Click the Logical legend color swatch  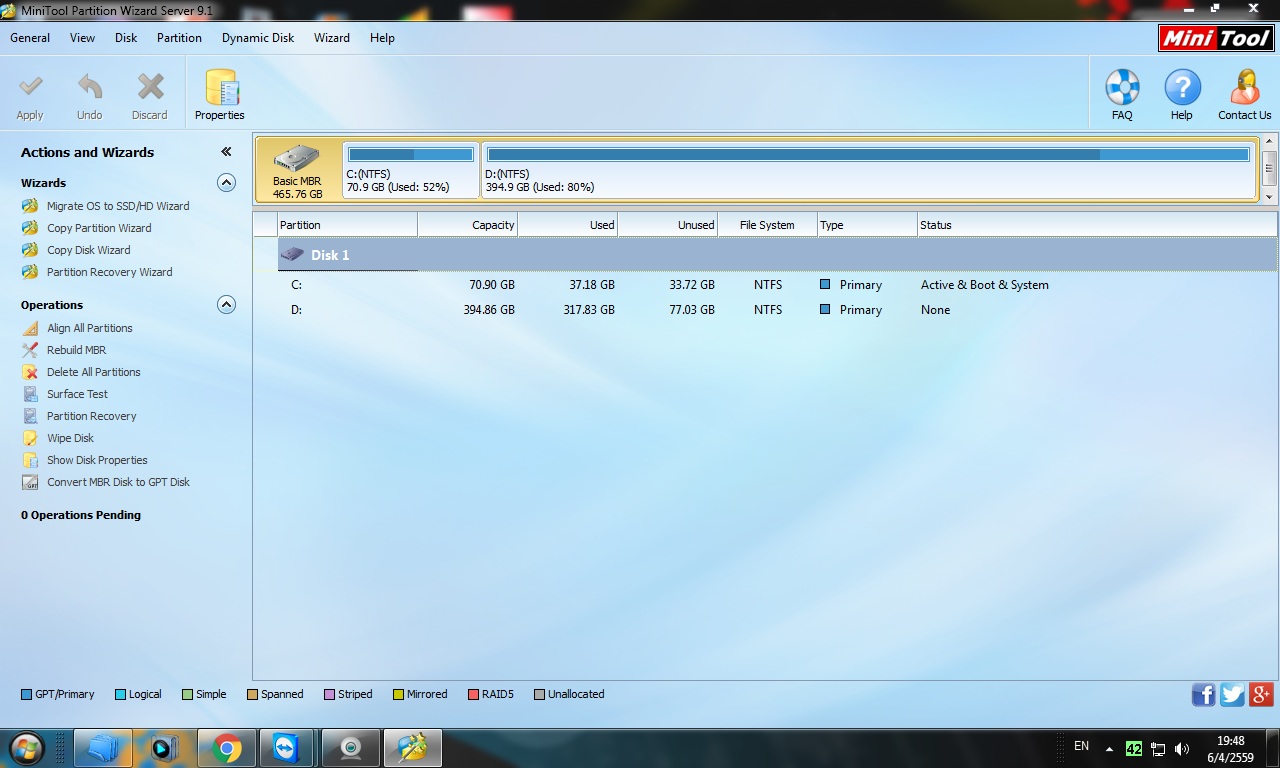coord(120,694)
